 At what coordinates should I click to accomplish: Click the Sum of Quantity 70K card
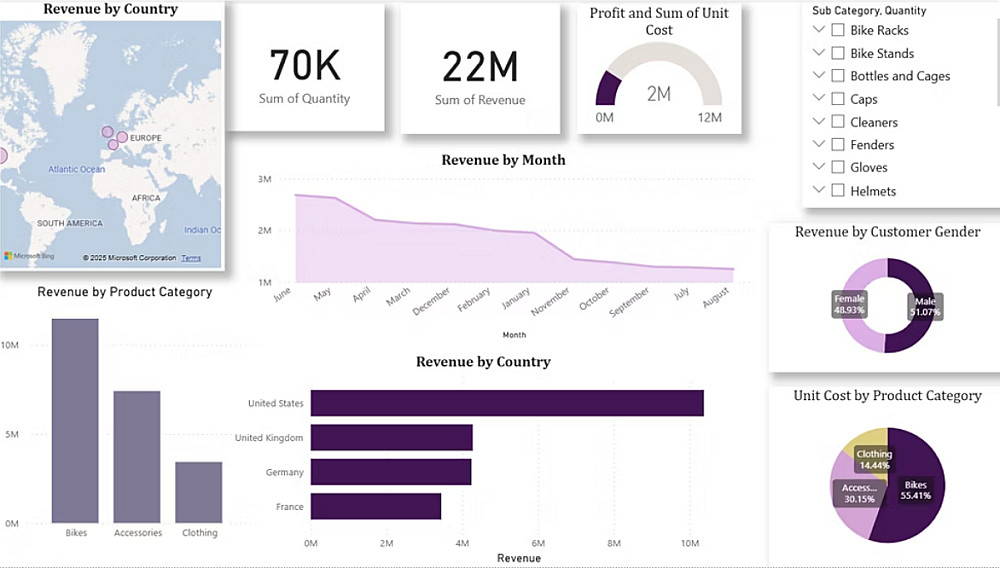click(305, 67)
